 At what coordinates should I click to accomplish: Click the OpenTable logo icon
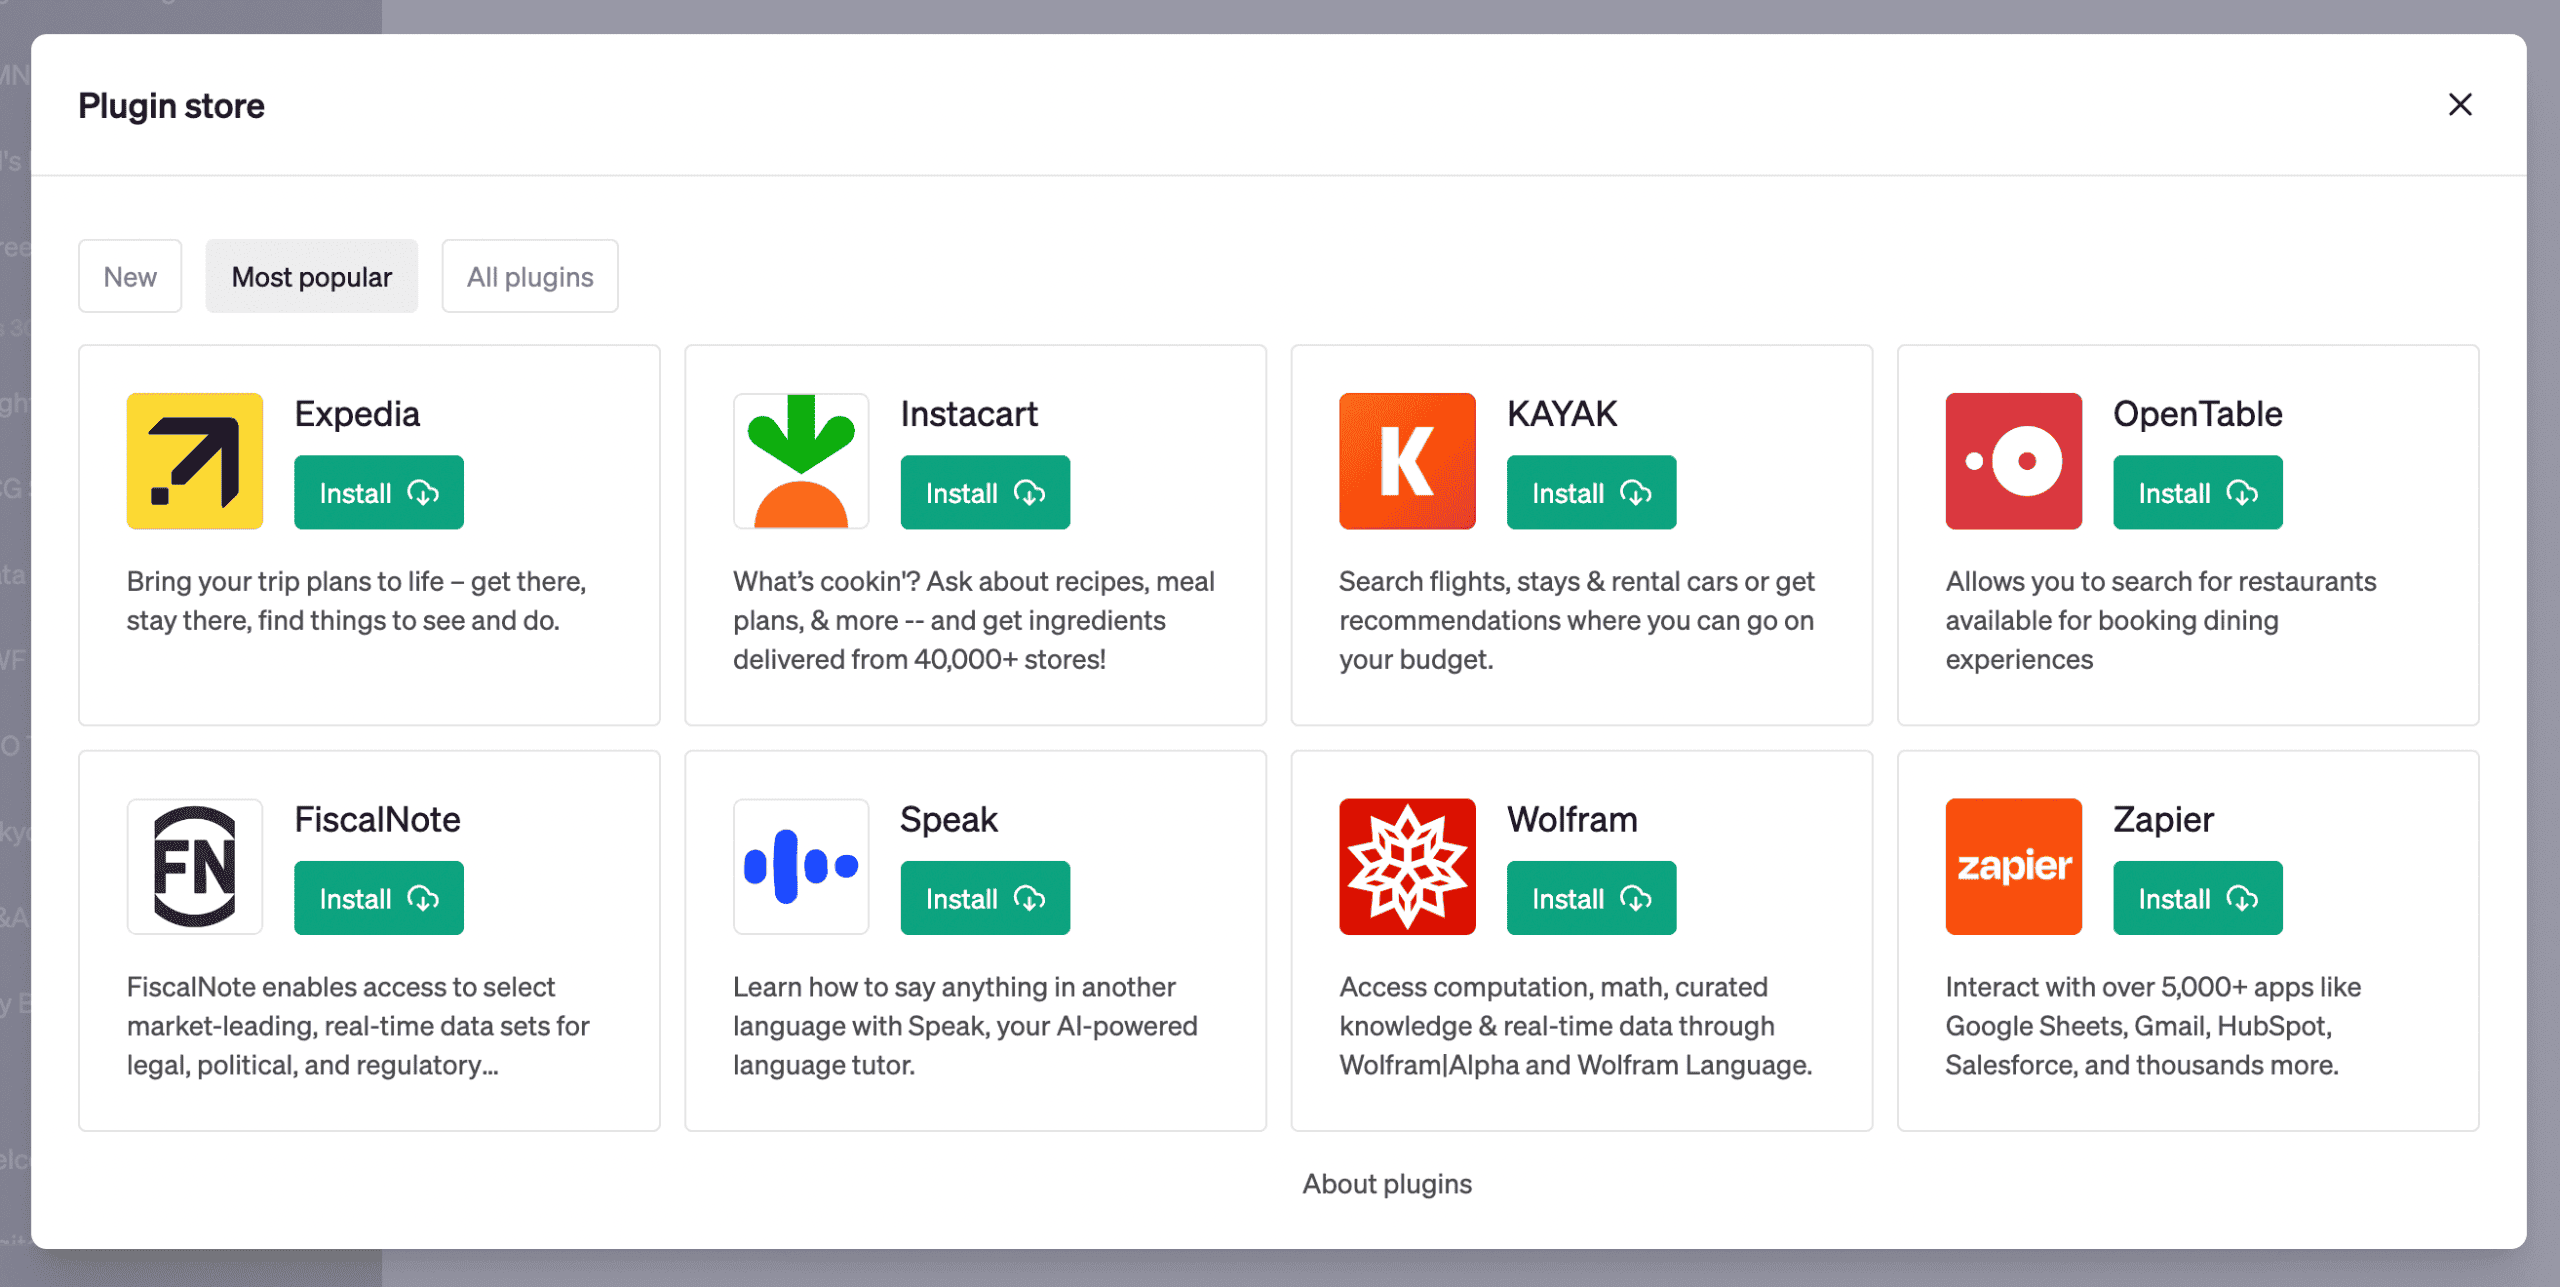(2012, 461)
